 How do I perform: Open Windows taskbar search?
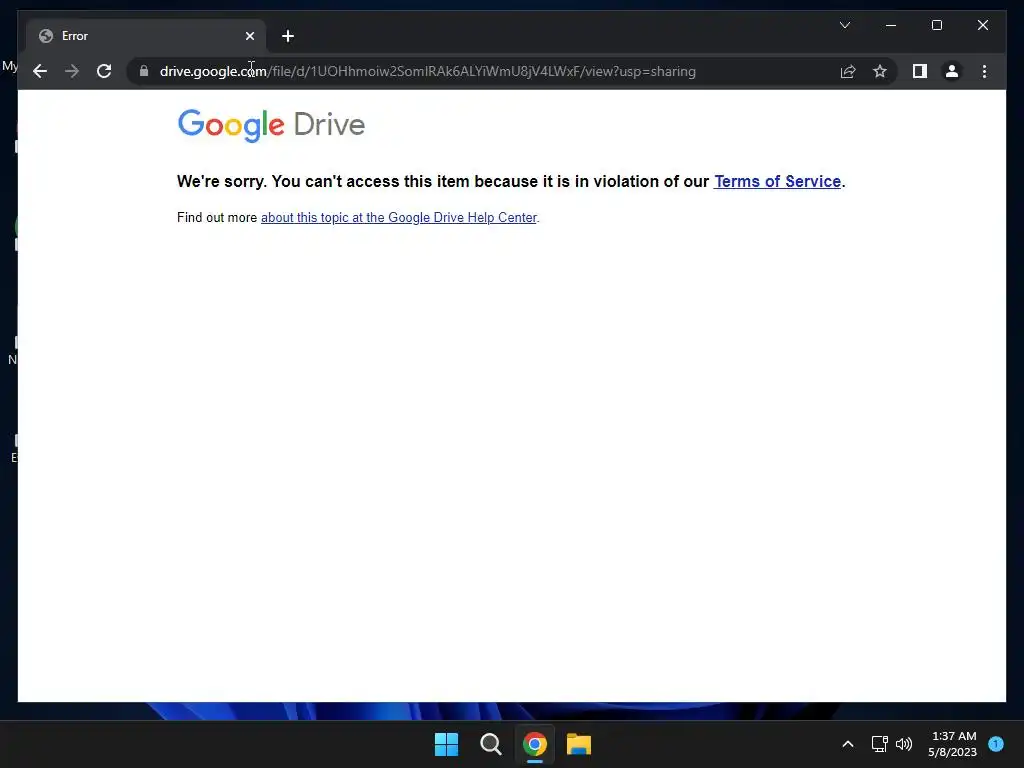tap(490, 744)
